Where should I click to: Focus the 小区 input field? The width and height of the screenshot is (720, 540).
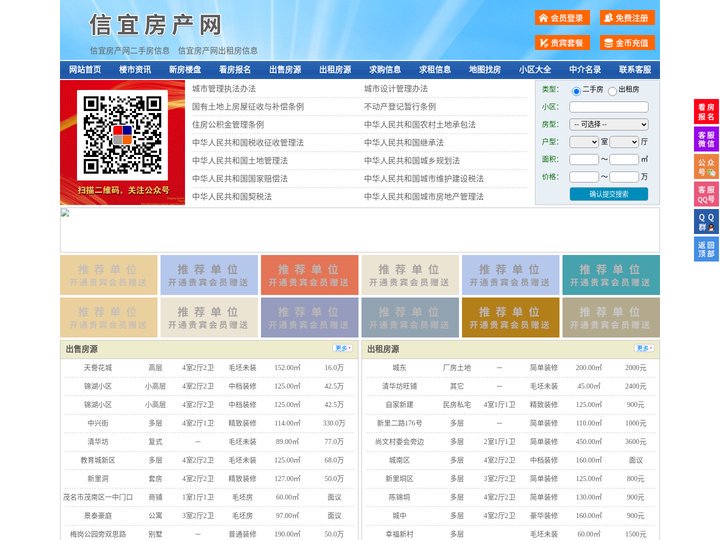tap(609, 107)
